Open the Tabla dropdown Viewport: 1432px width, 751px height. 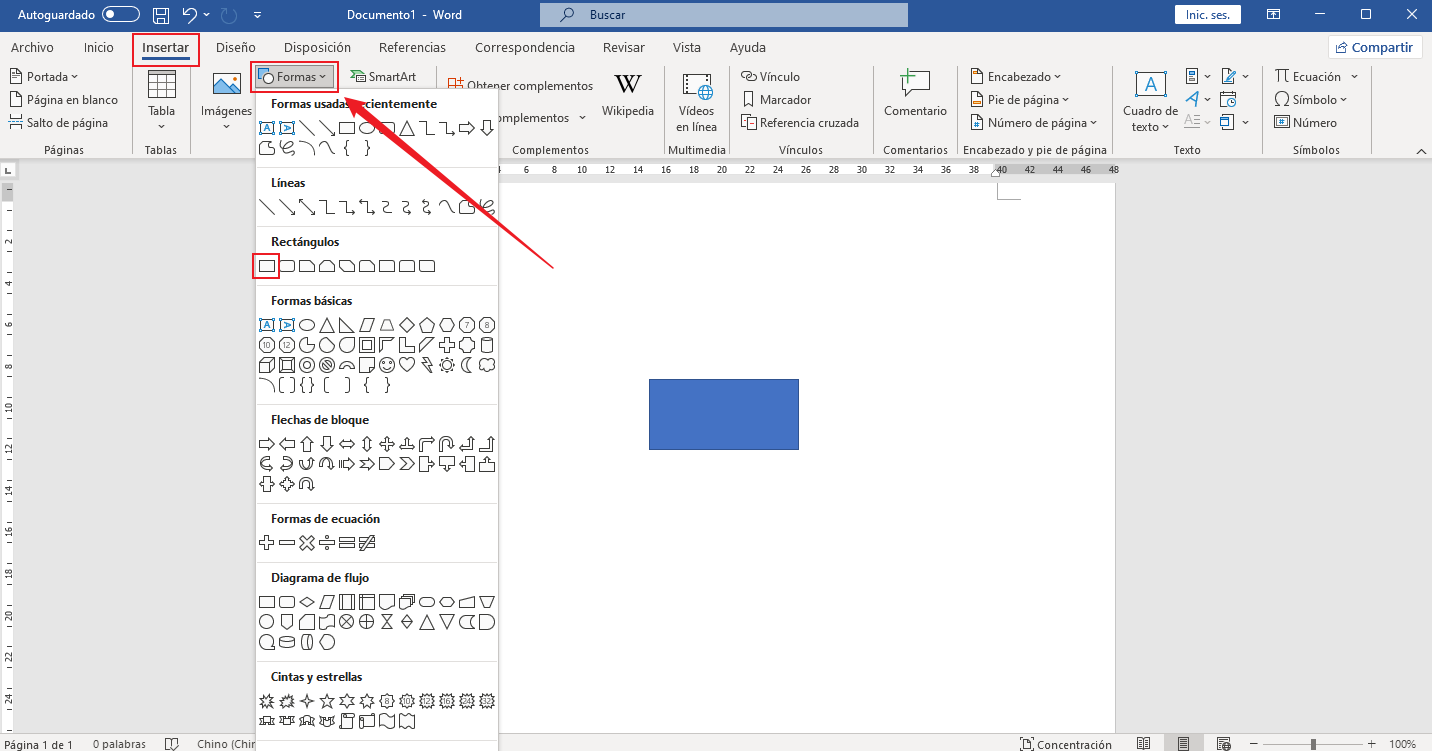point(161,101)
